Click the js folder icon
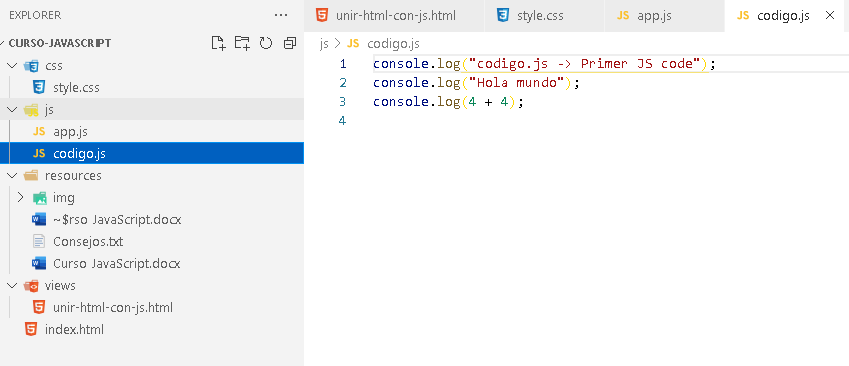This screenshot has width=849, height=366. pos(31,110)
